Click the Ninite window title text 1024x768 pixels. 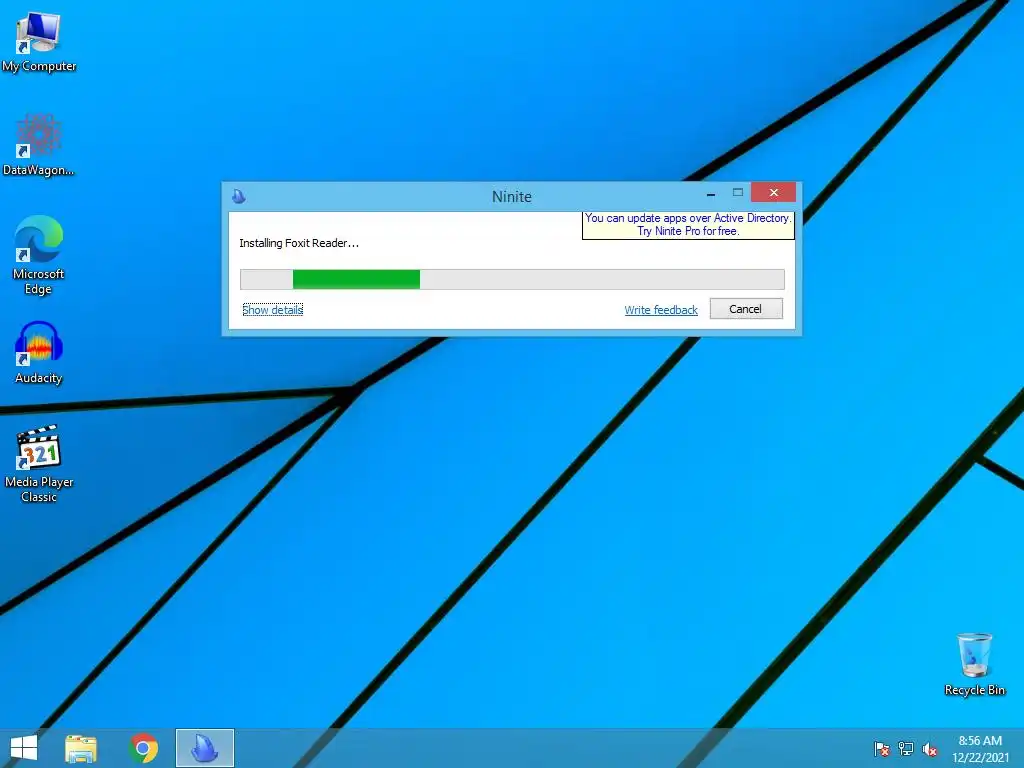click(512, 197)
